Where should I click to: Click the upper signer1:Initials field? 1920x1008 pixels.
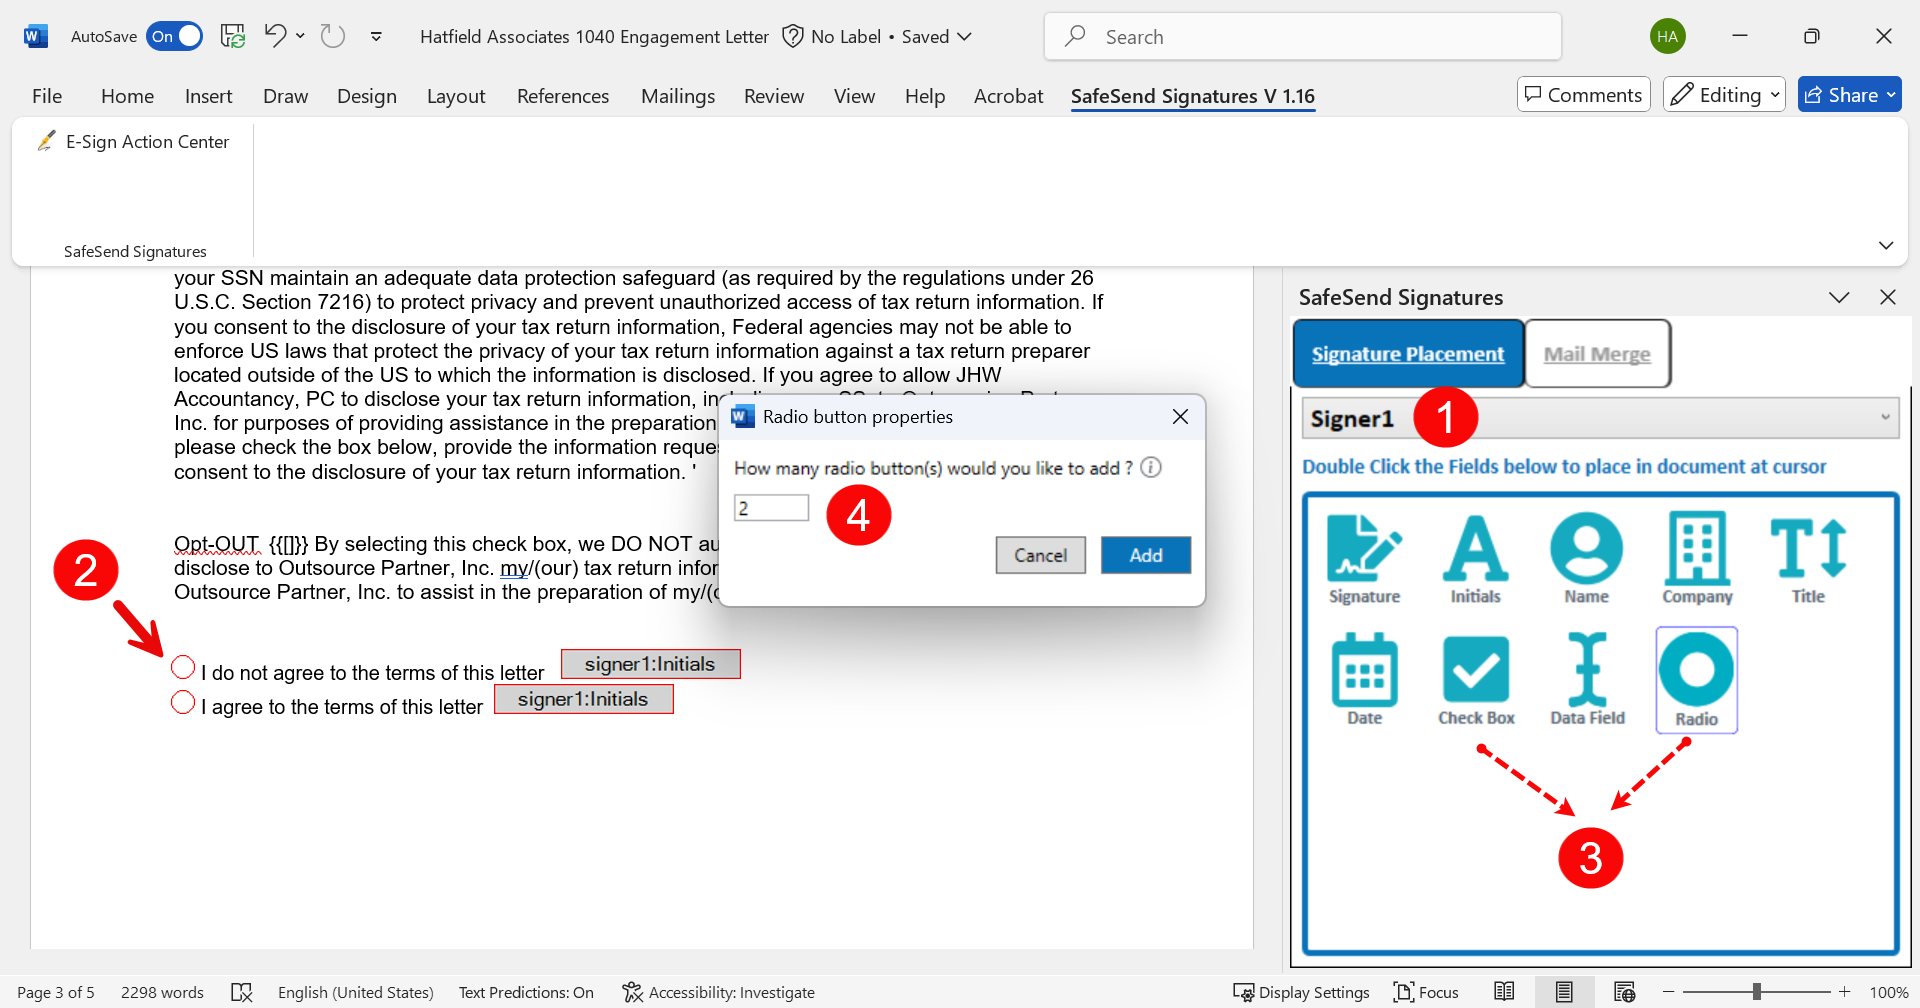tap(650, 664)
